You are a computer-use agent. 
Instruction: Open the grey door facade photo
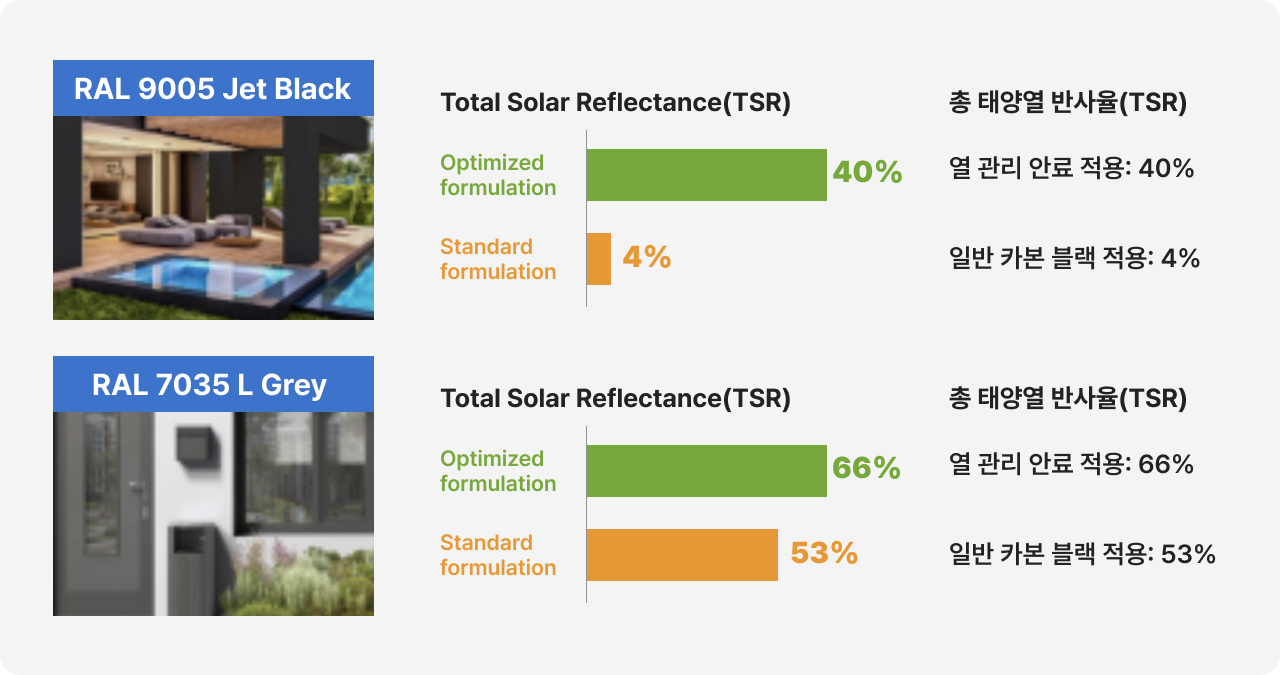click(x=213, y=514)
